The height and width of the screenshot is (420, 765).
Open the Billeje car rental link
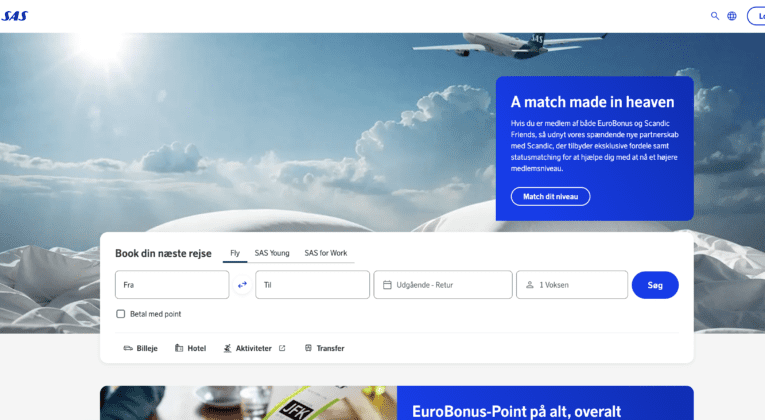[x=140, y=348]
